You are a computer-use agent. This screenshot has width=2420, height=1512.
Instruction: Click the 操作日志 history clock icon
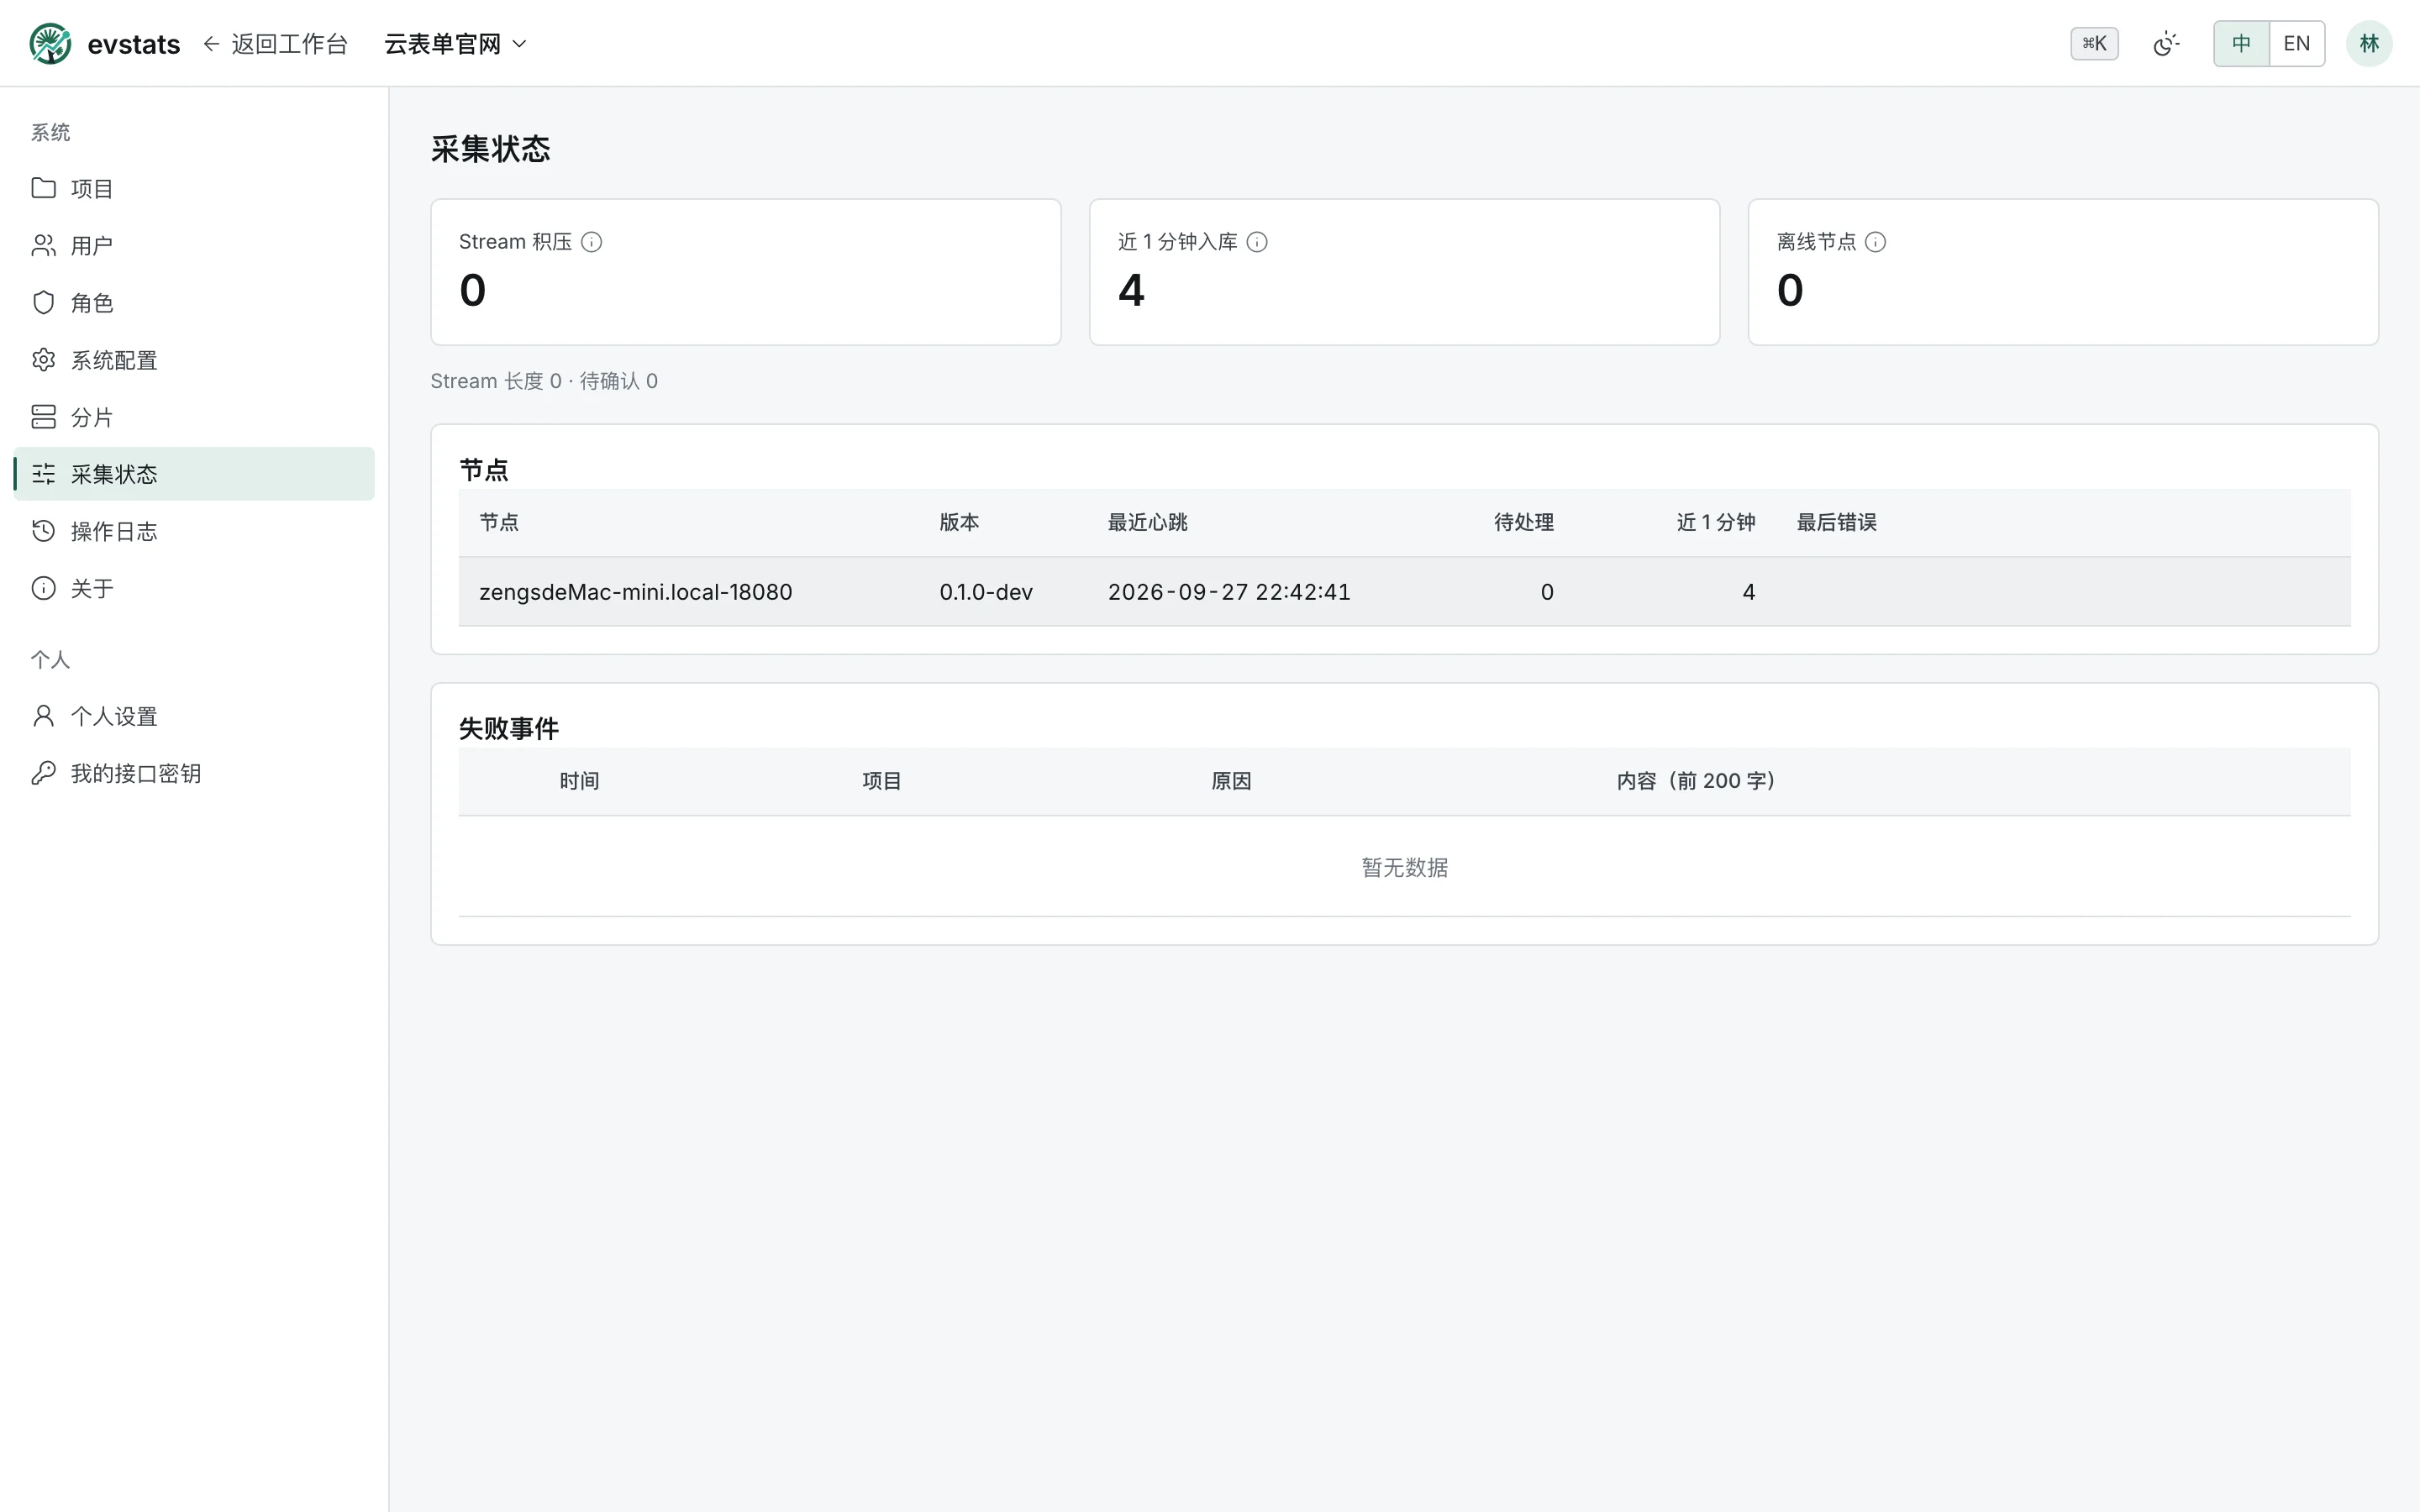pyautogui.click(x=43, y=530)
